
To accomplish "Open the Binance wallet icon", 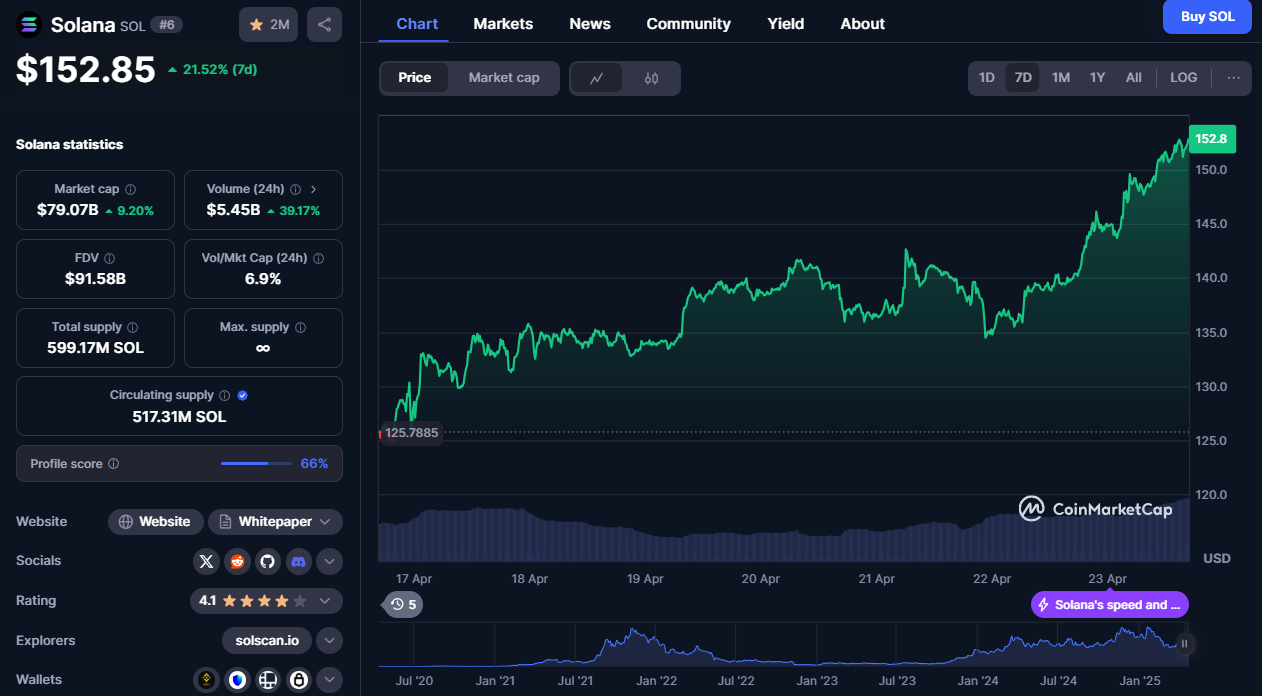I will coord(206,680).
